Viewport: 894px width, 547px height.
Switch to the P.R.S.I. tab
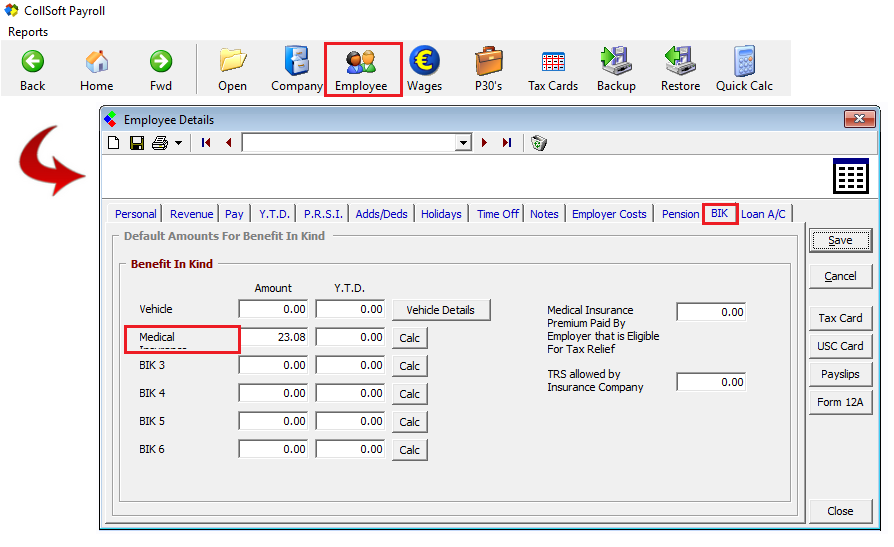click(323, 214)
